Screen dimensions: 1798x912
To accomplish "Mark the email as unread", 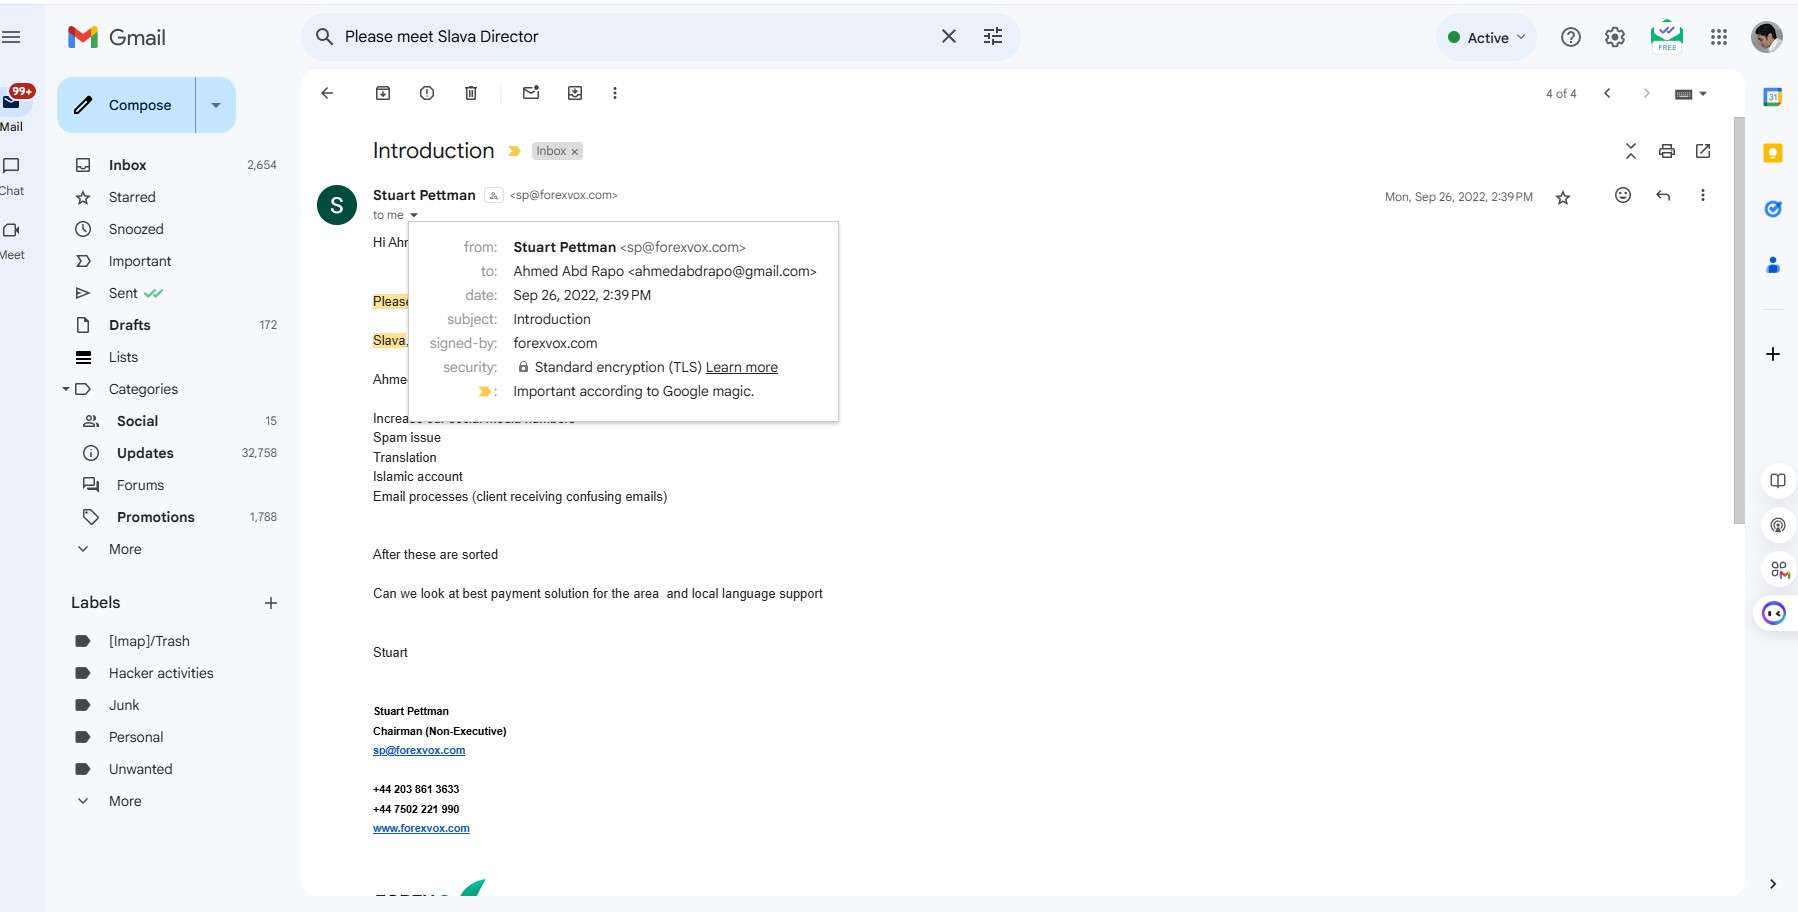I will [x=531, y=93].
